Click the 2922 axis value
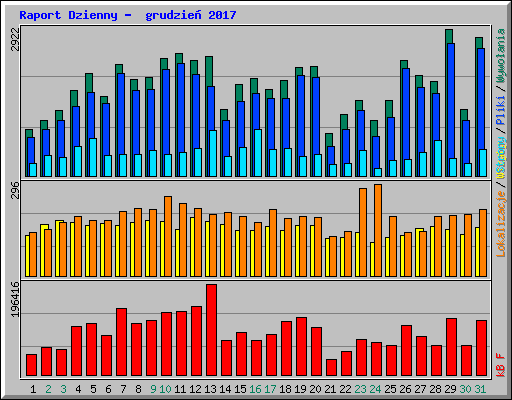The image size is (512, 400). pyautogui.click(x=16, y=39)
